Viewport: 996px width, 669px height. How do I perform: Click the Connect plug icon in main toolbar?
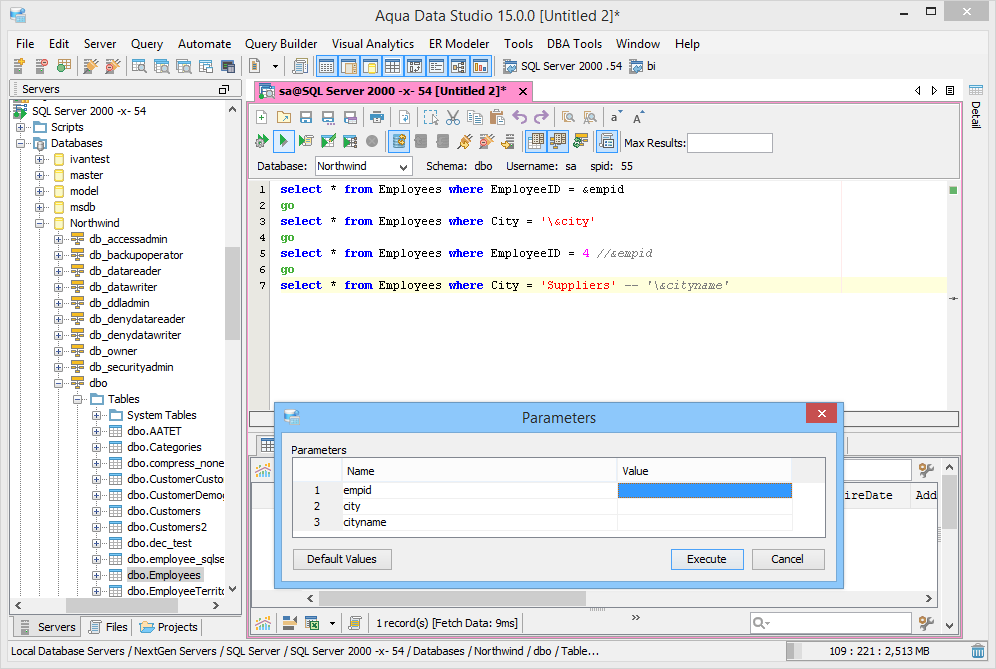point(91,66)
